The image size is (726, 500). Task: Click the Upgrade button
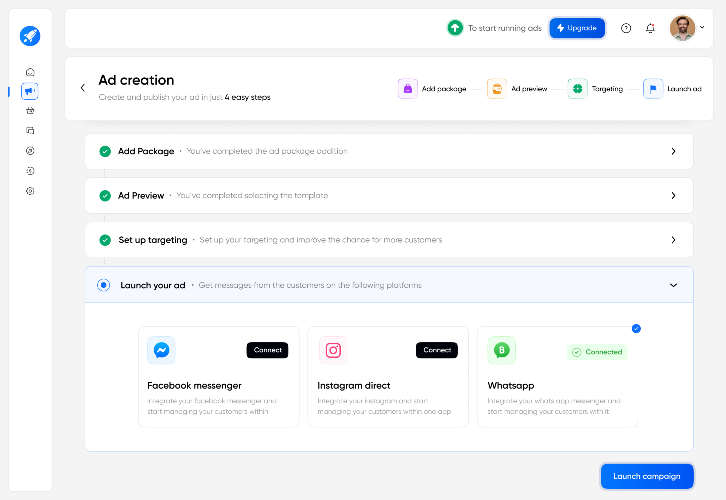pyautogui.click(x=577, y=28)
